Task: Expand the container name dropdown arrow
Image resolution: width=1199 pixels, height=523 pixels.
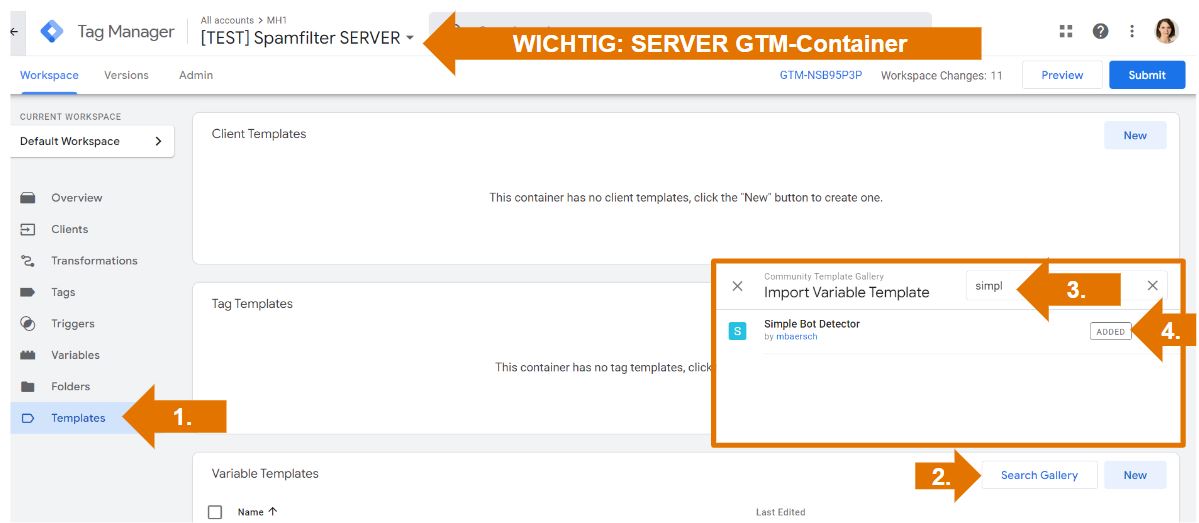Action: coord(411,37)
